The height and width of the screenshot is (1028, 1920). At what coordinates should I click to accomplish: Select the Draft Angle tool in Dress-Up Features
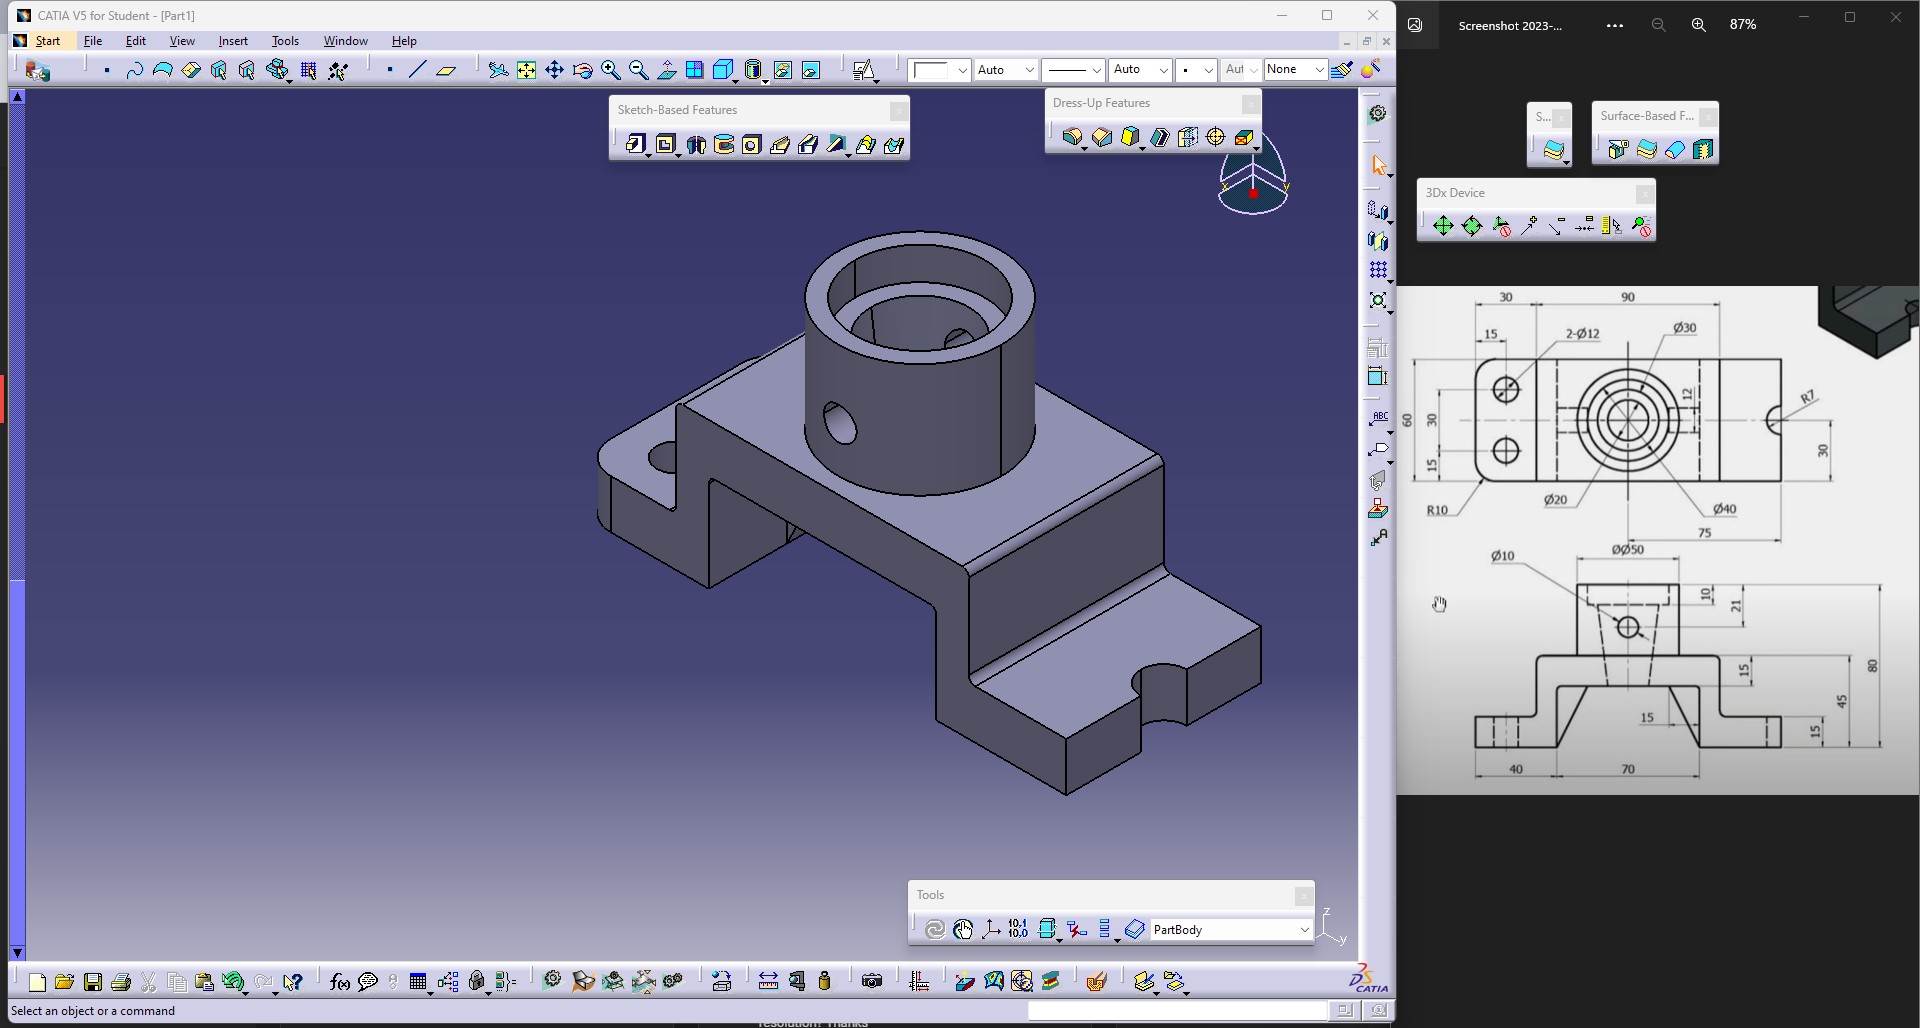1130,137
